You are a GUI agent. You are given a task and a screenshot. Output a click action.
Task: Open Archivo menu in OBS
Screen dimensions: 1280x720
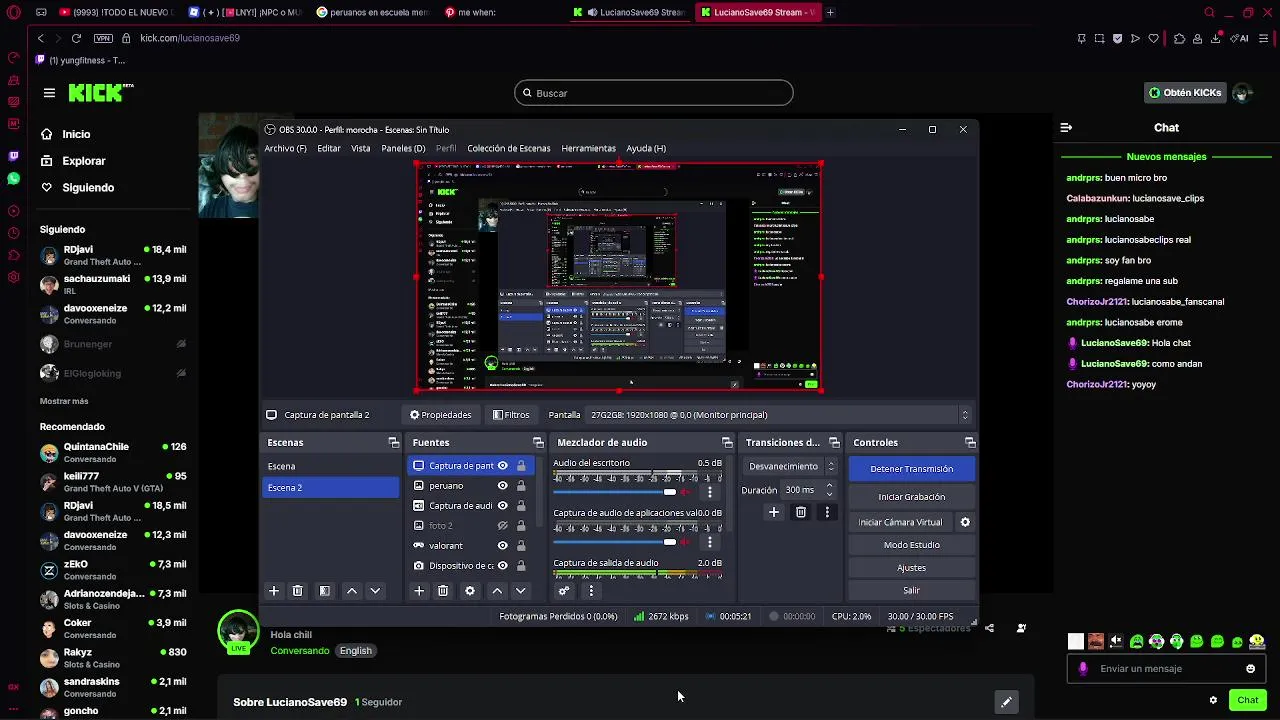285,148
